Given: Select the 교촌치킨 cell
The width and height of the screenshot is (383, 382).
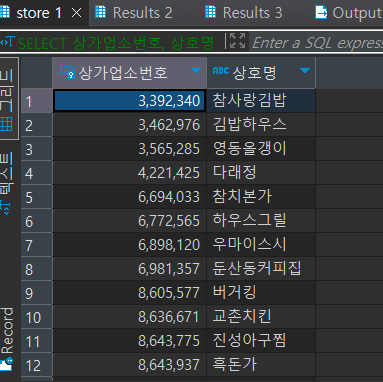Looking at the screenshot, I should [261, 317].
